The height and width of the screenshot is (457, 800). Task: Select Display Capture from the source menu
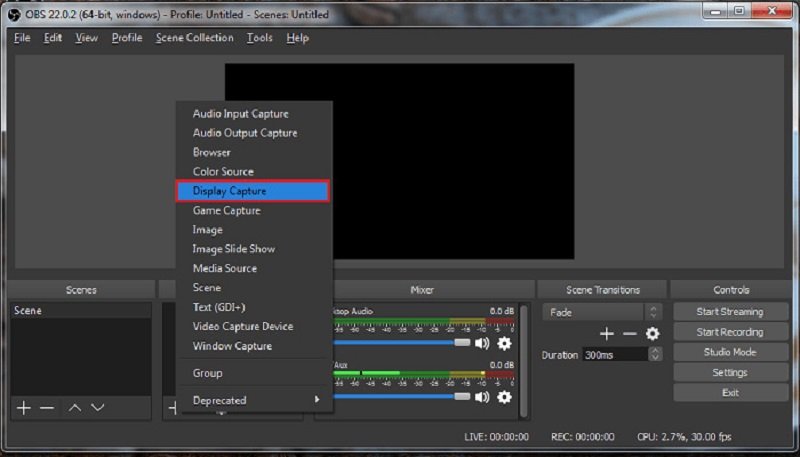252,191
